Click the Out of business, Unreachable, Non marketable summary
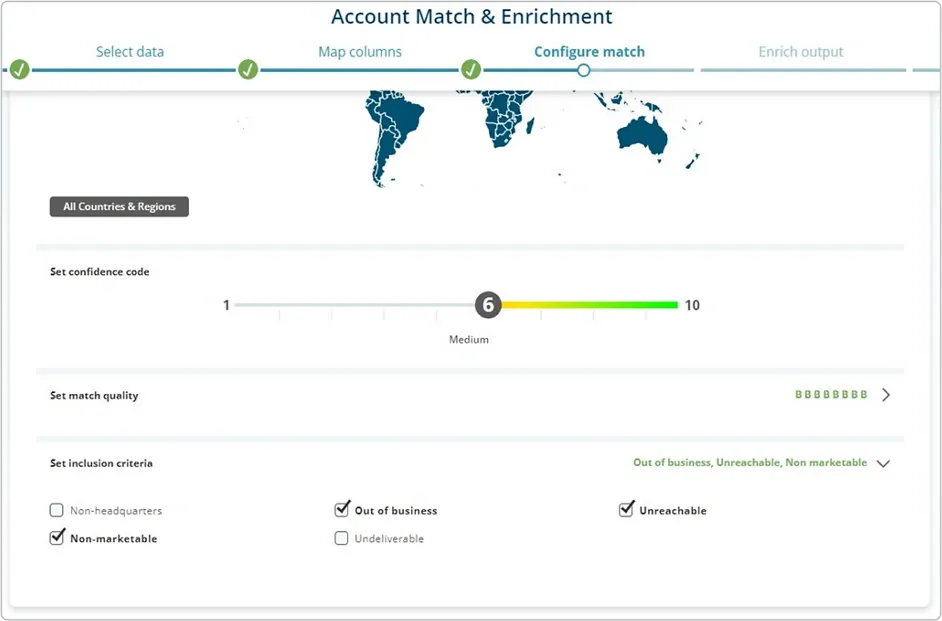The image size is (942, 621). [x=750, y=462]
